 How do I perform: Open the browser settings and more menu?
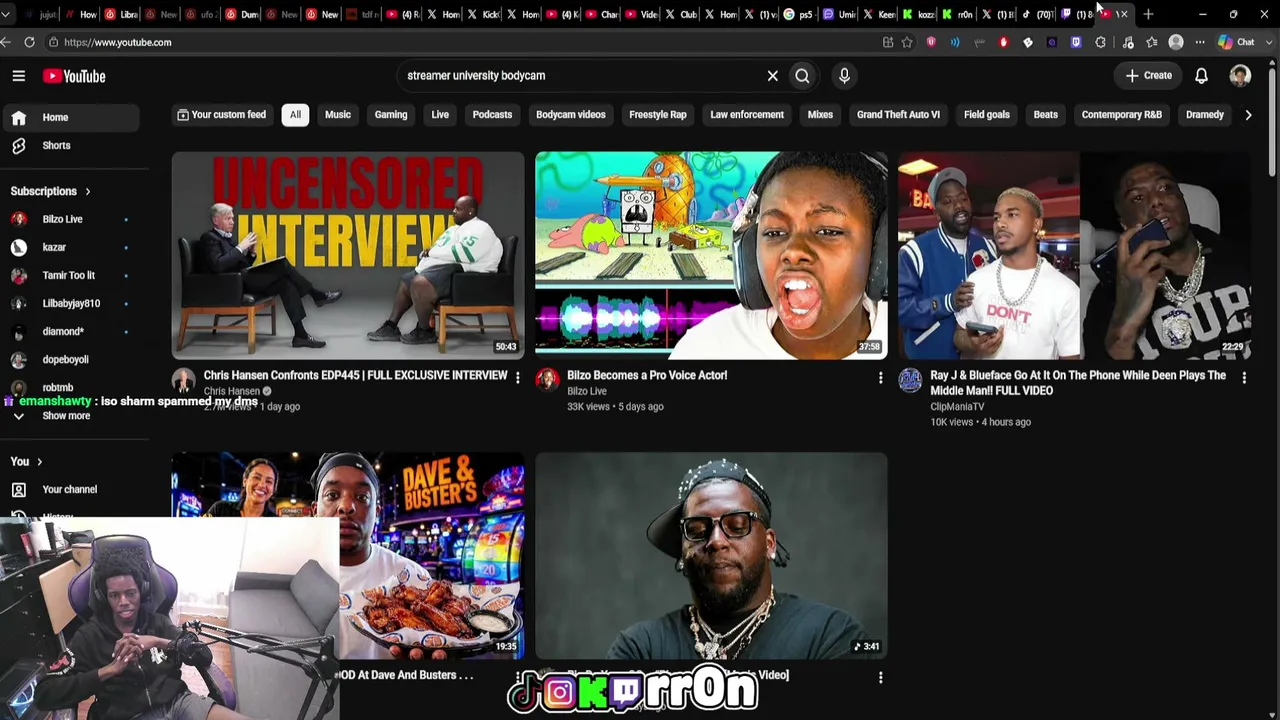[x=1200, y=42]
